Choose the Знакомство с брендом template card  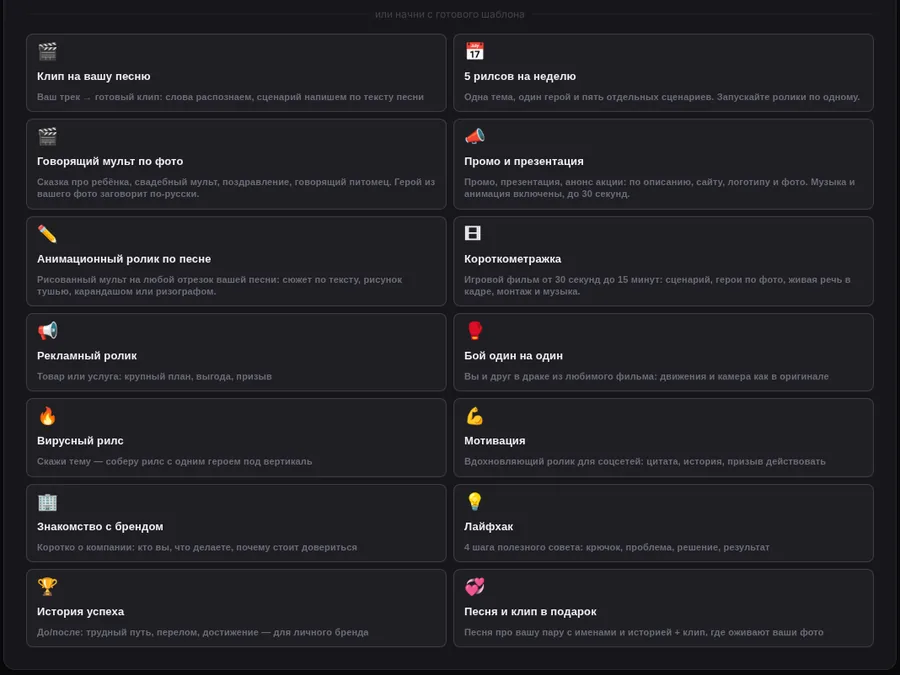point(236,523)
